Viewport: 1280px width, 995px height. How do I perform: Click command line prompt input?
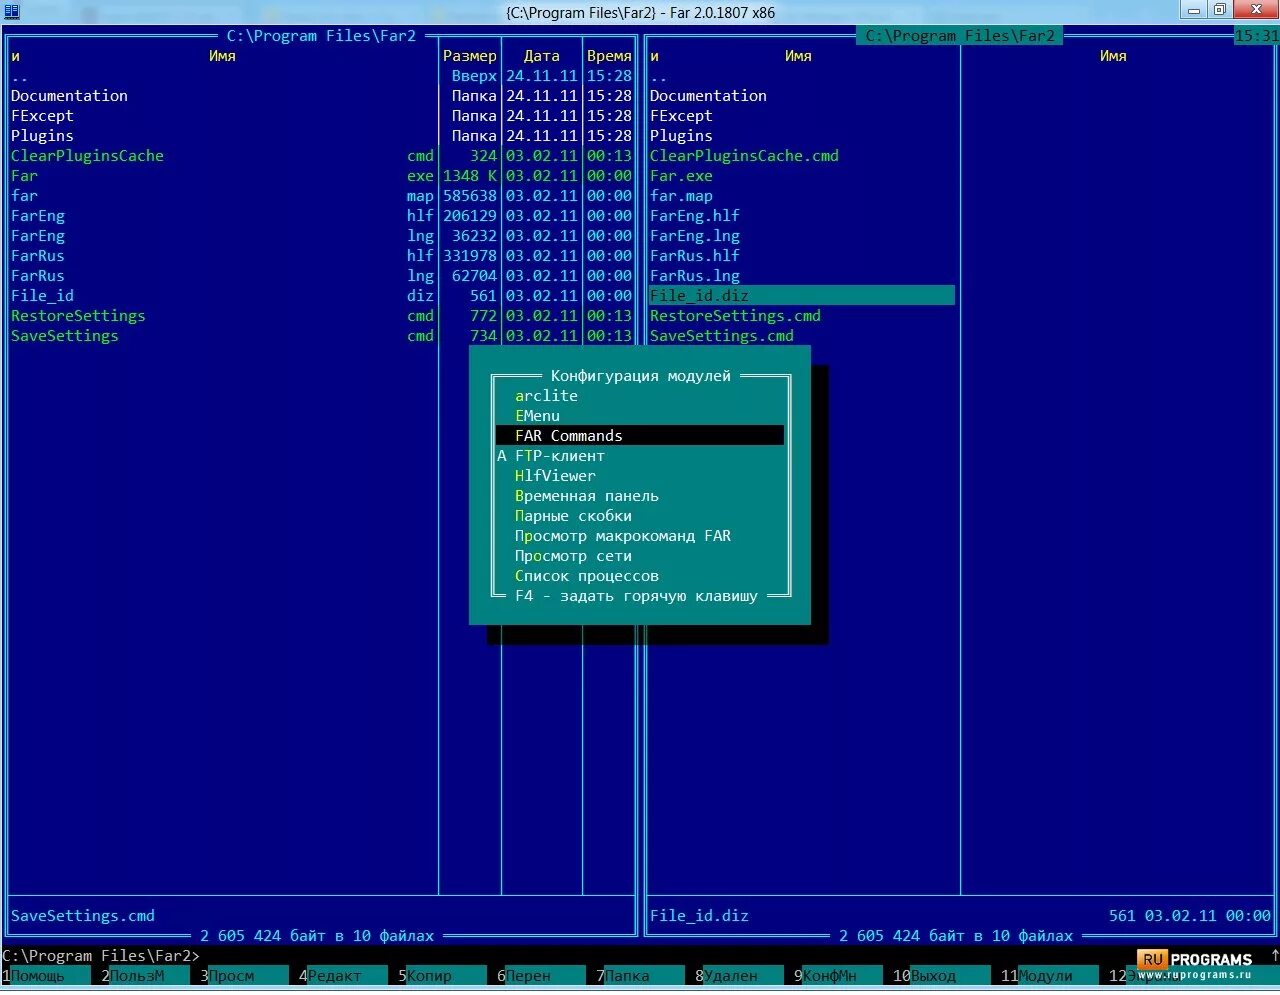pyautogui.click(x=640, y=956)
